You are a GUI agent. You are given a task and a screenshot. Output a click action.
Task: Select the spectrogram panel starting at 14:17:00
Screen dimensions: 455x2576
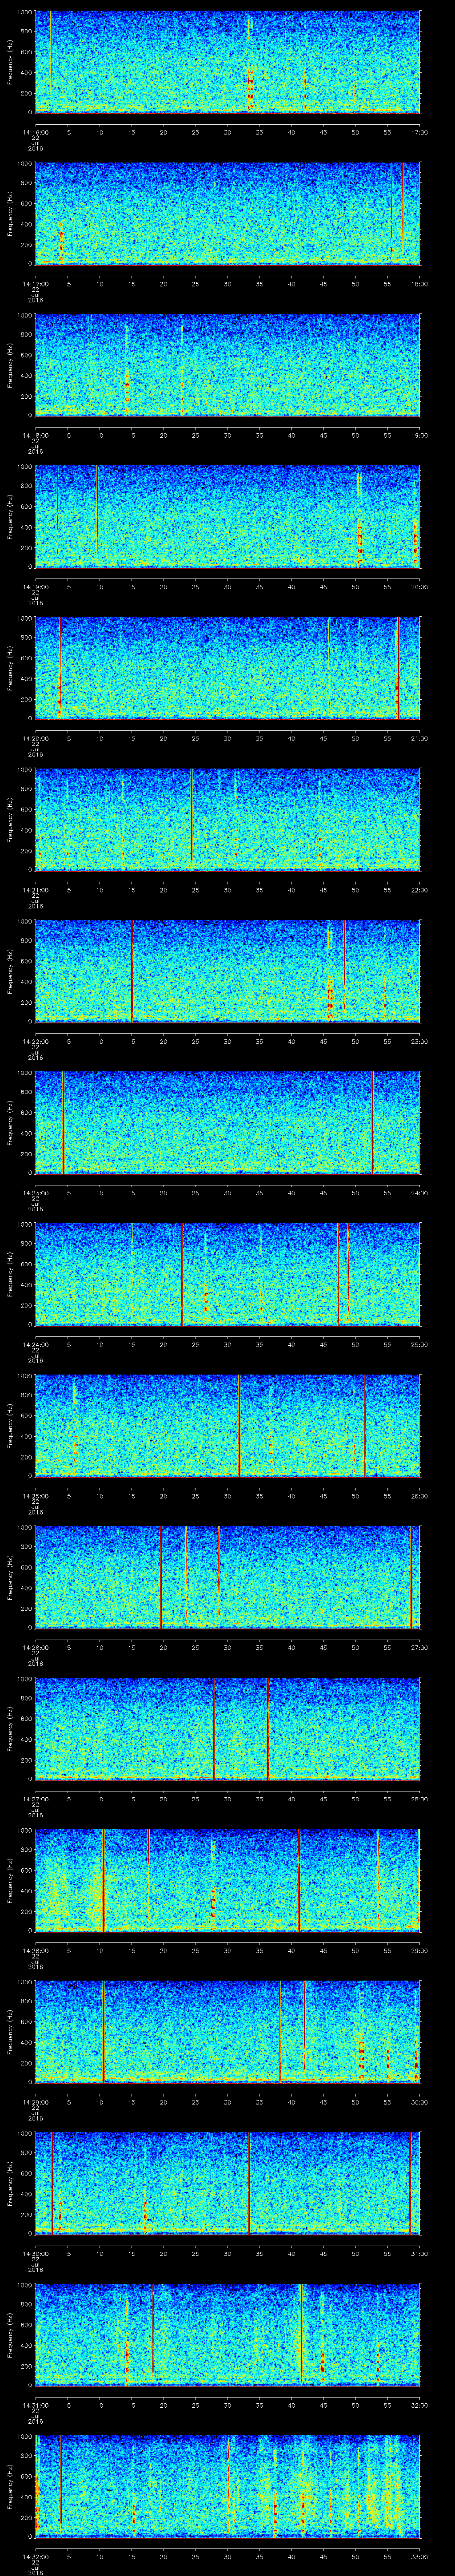[x=228, y=213]
